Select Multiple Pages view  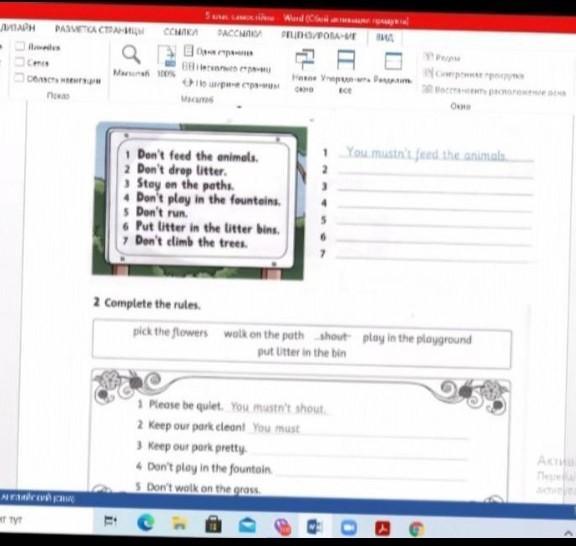click(x=227, y=68)
